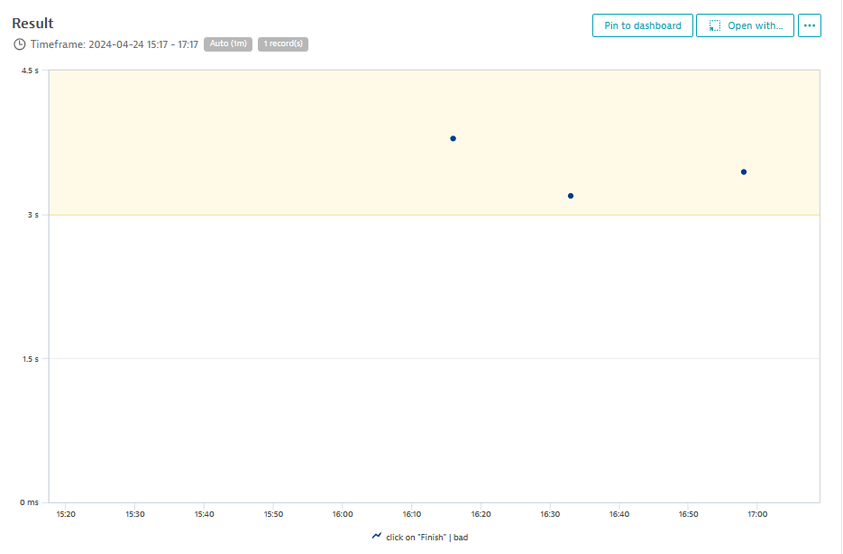Select the Auto (1m) resolution badge

(228, 44)
